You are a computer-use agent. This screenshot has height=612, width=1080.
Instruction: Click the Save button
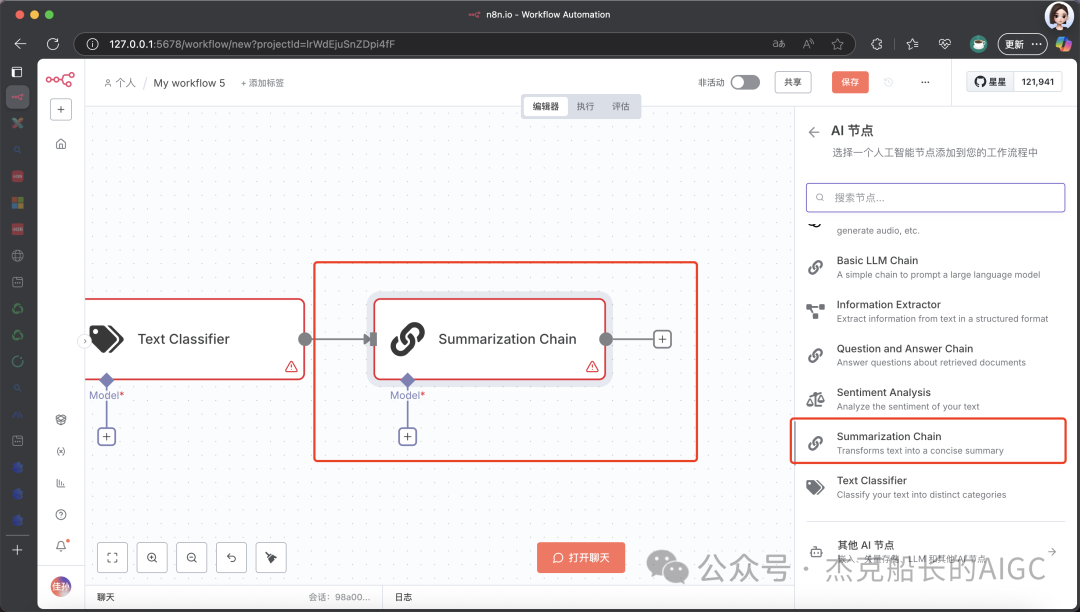tap(850, 82)
